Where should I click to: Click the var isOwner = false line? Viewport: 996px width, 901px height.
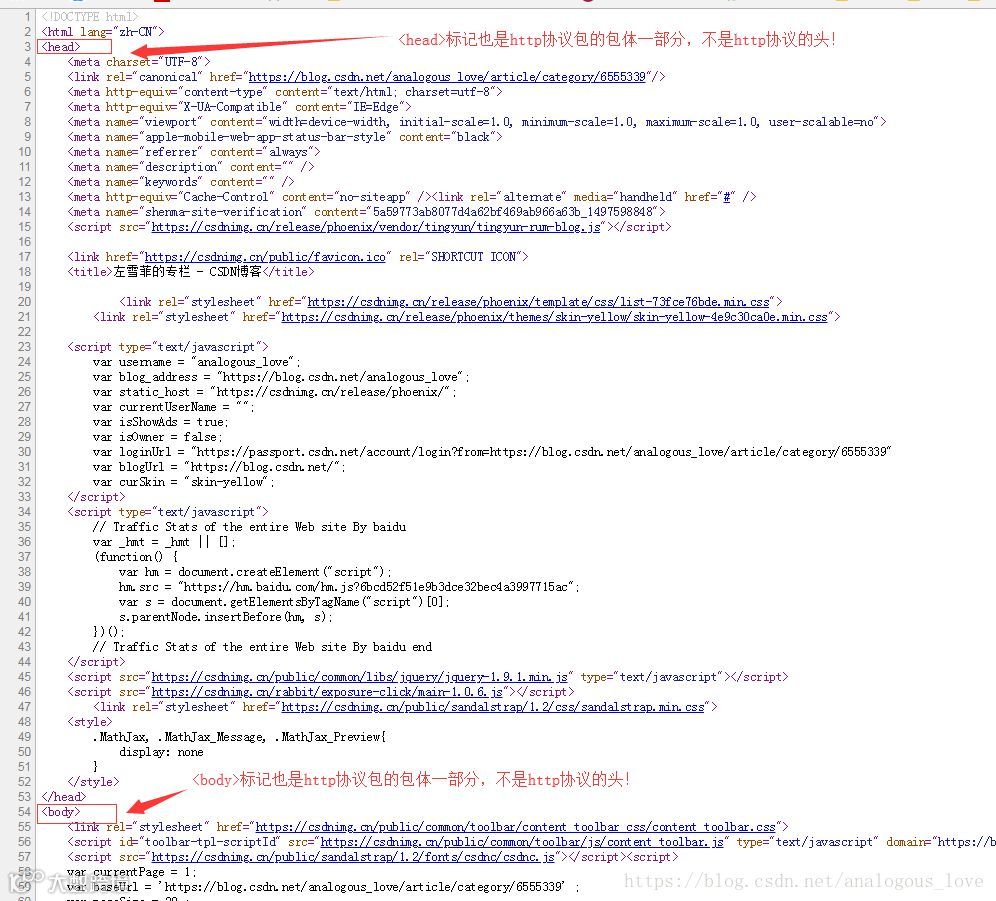158,437
